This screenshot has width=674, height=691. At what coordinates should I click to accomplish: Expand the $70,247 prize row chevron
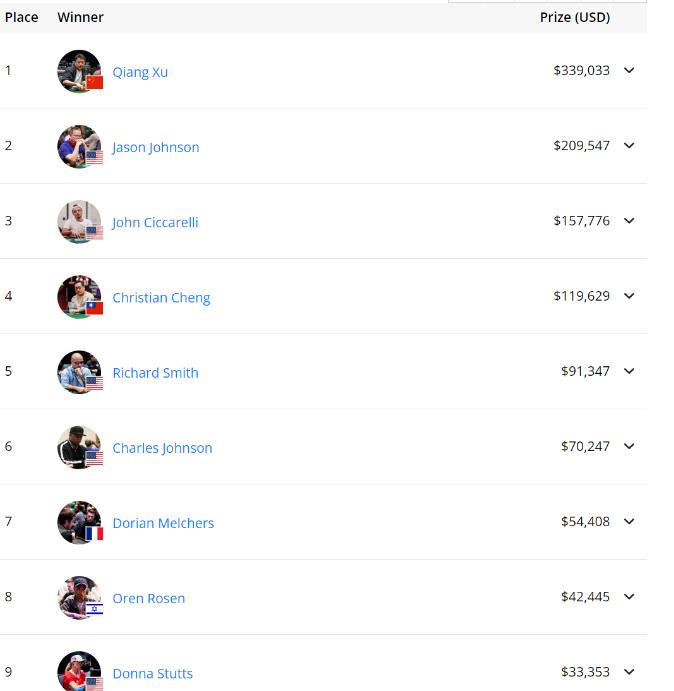[629, 446]
